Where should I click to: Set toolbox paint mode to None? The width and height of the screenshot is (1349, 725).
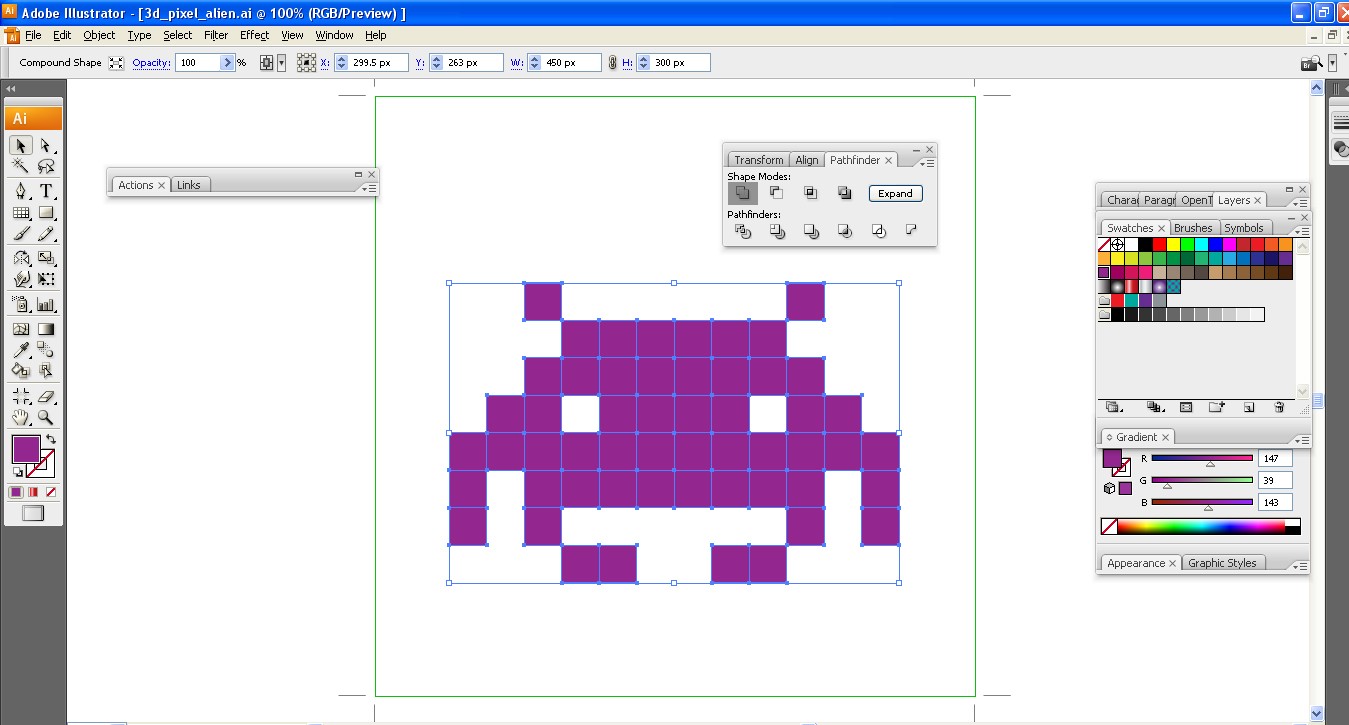(x=50, y=492)
